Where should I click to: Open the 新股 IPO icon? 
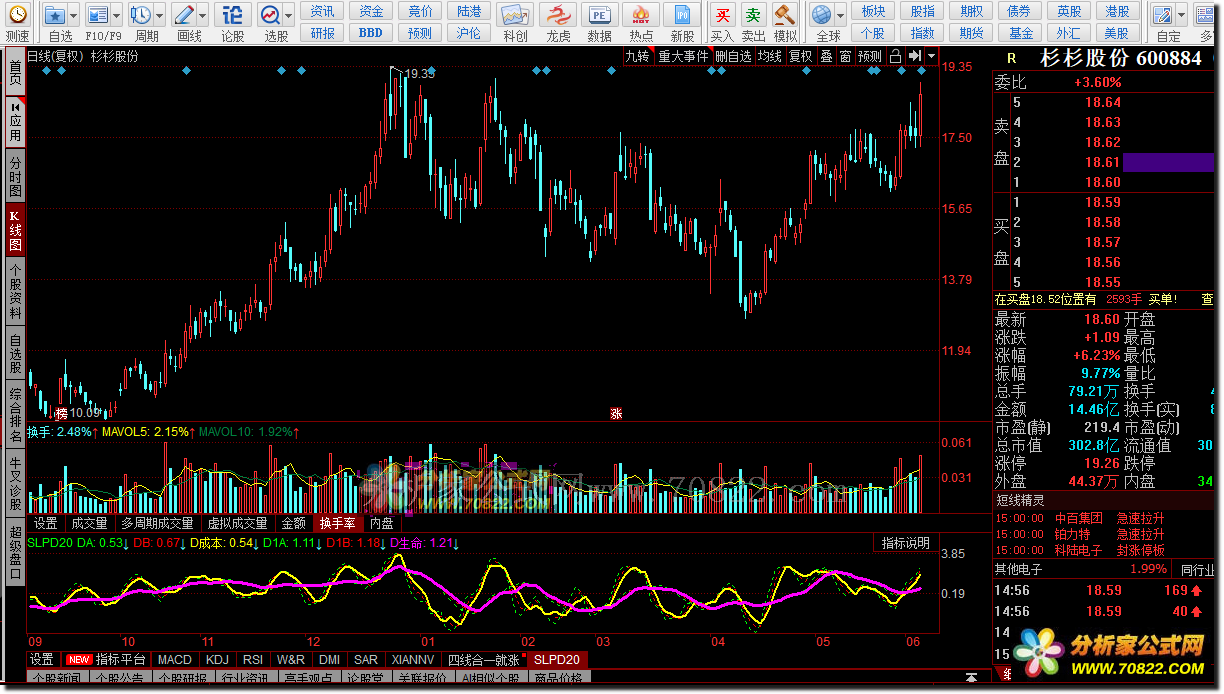click(x=682, y=15)
